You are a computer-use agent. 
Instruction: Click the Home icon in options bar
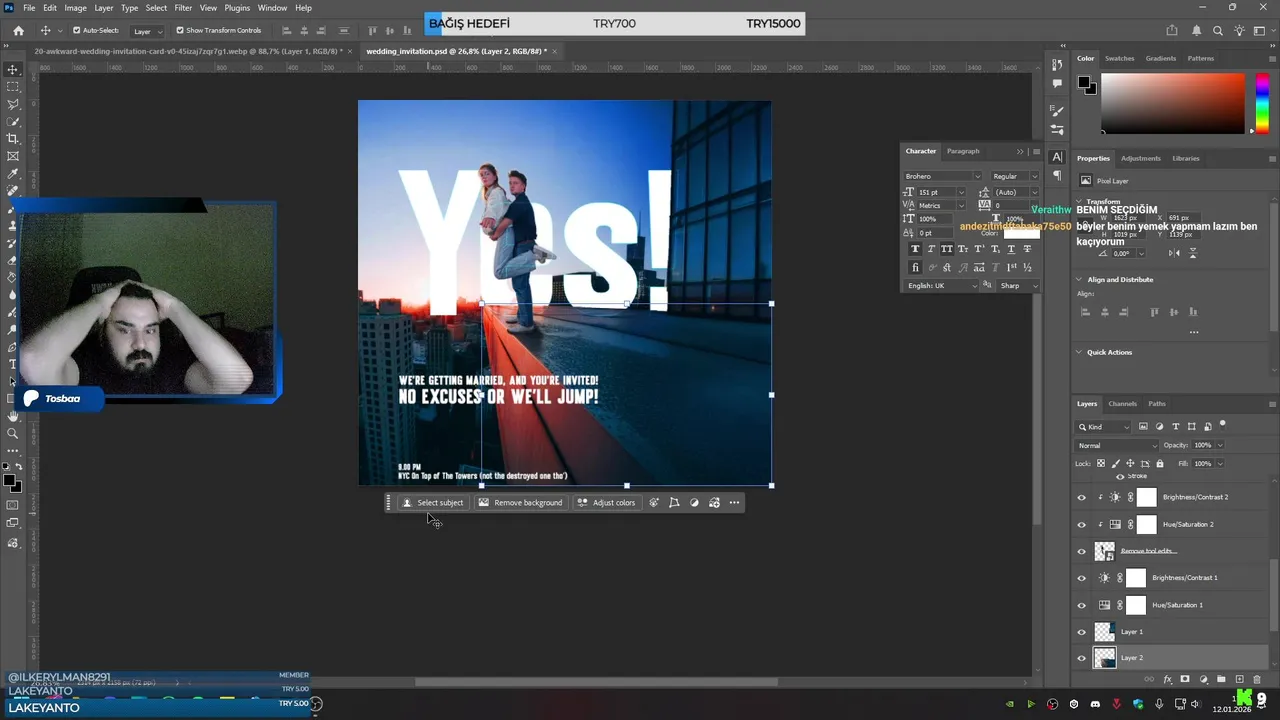18,31
